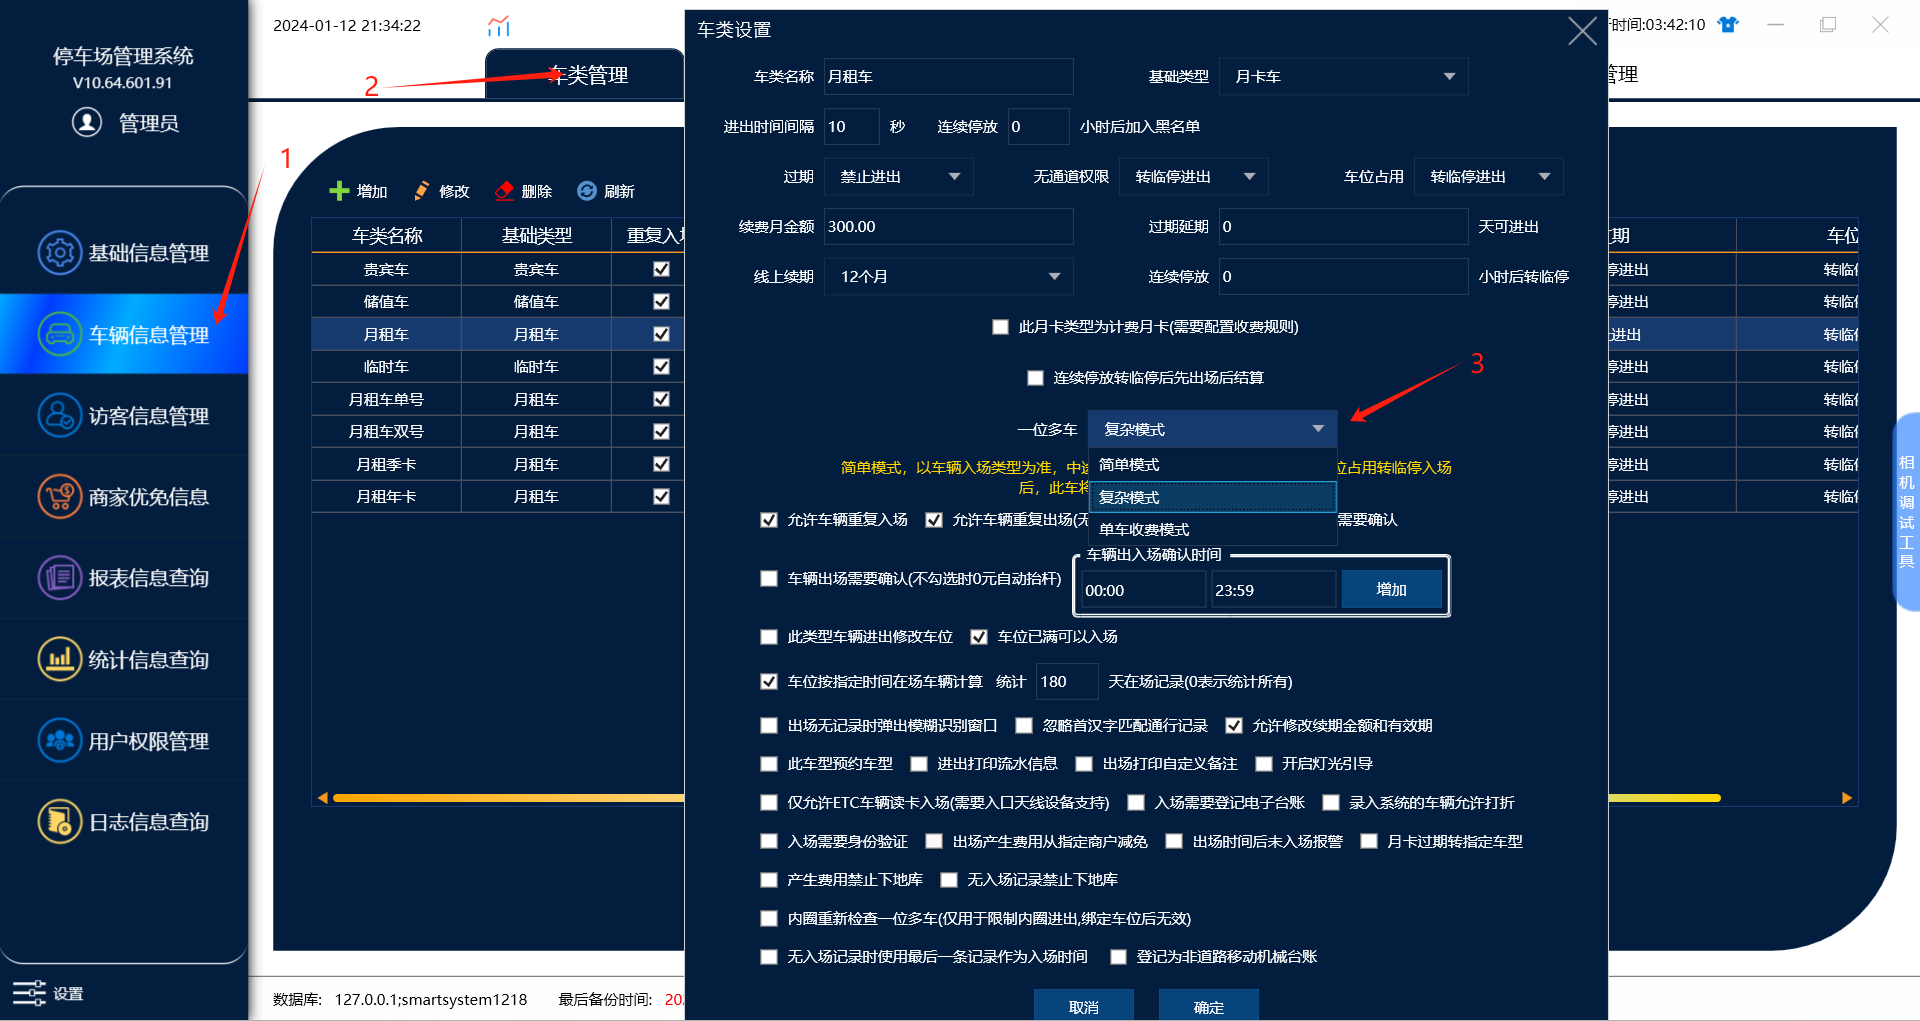The width and height of the screenshot is (1920, 1021).
Task: Open the 相机调试工具 side tab
Action: pyautogui.click(x=1906, y=511)
